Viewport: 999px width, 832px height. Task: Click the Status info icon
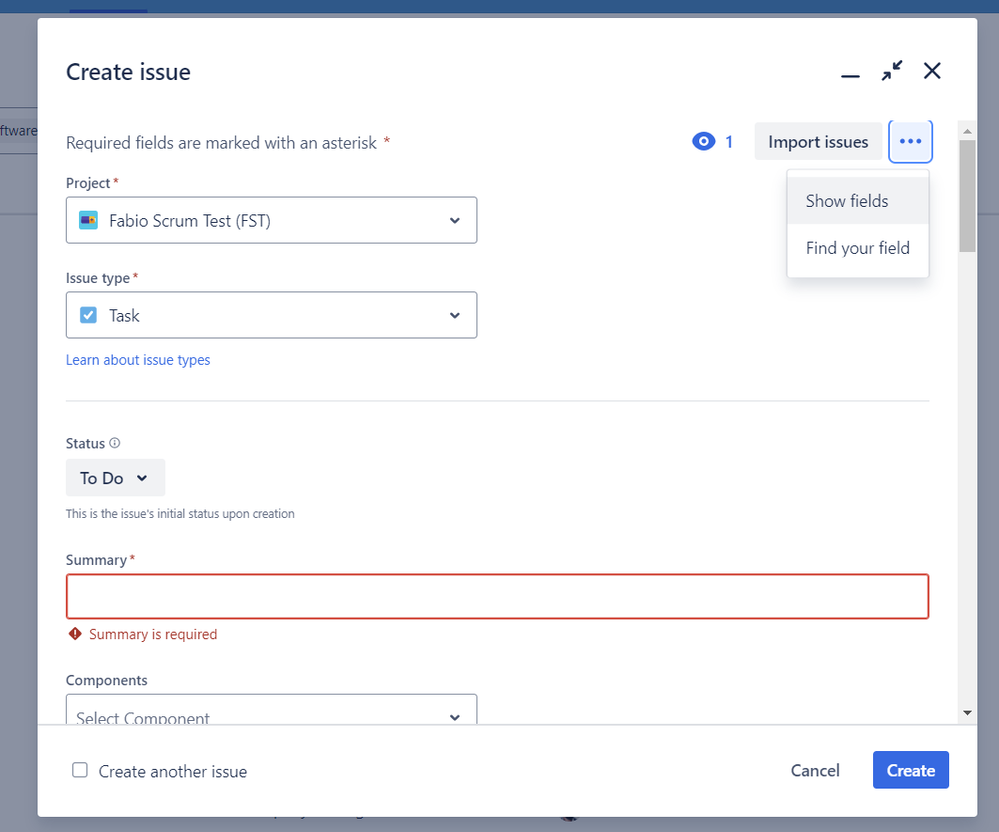115,443
